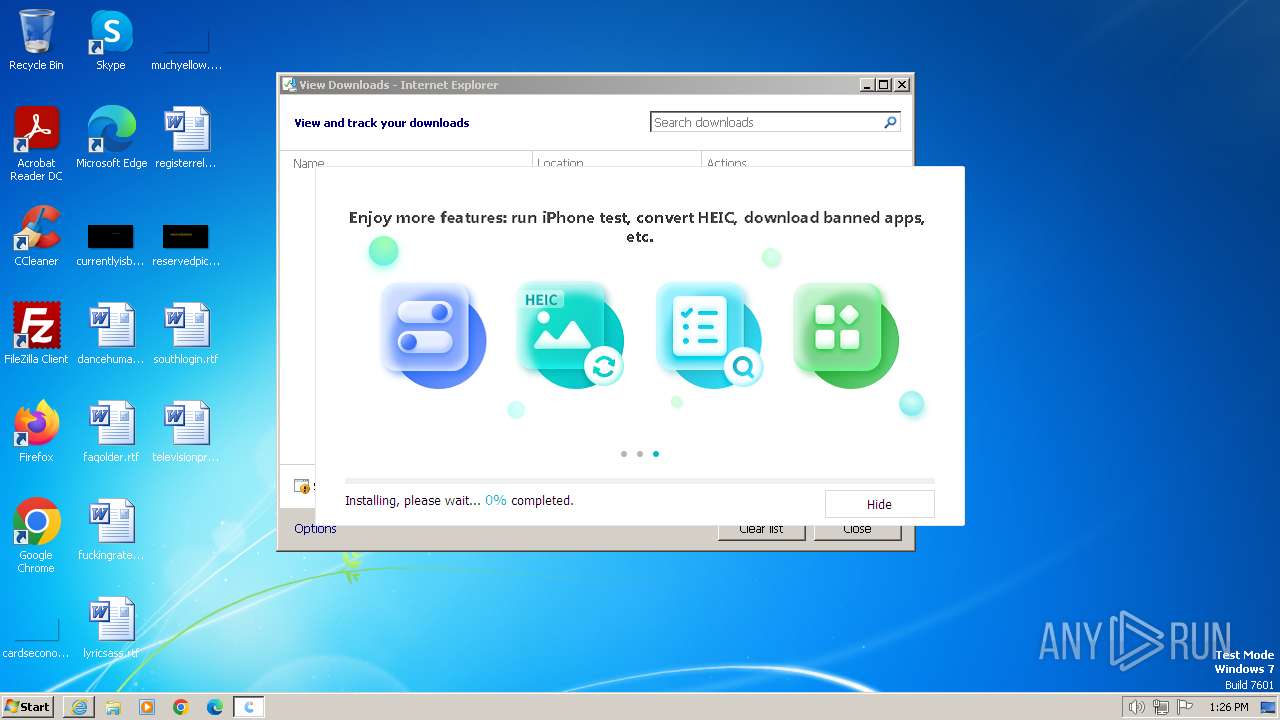Click the Location column header

click(x=617, y=162)
